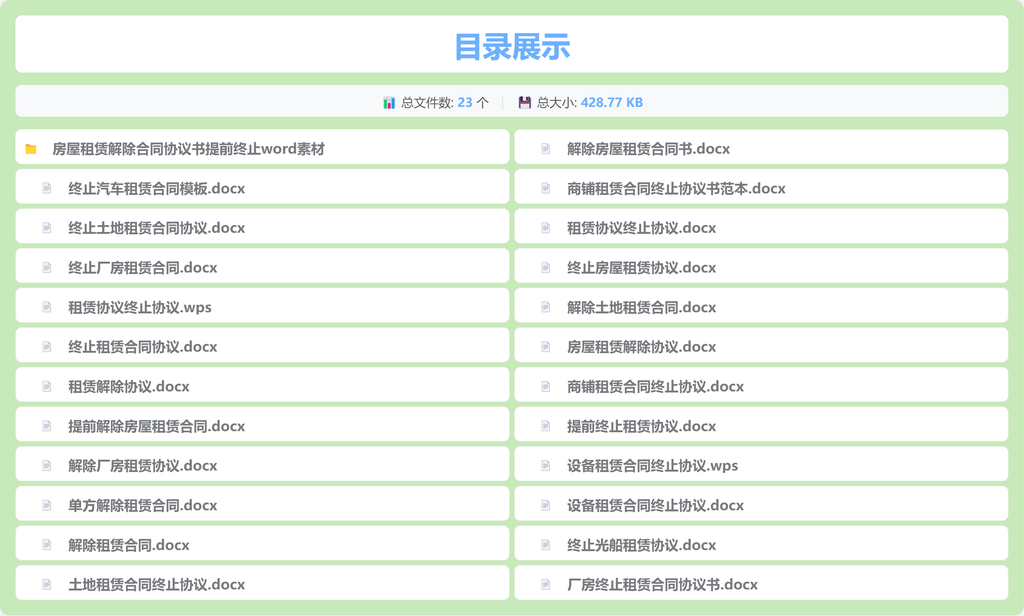1024x616 pixels.
Task: Click the file icon beside 解除土地租赁合同.docx
Action: [x=545, y=307]
